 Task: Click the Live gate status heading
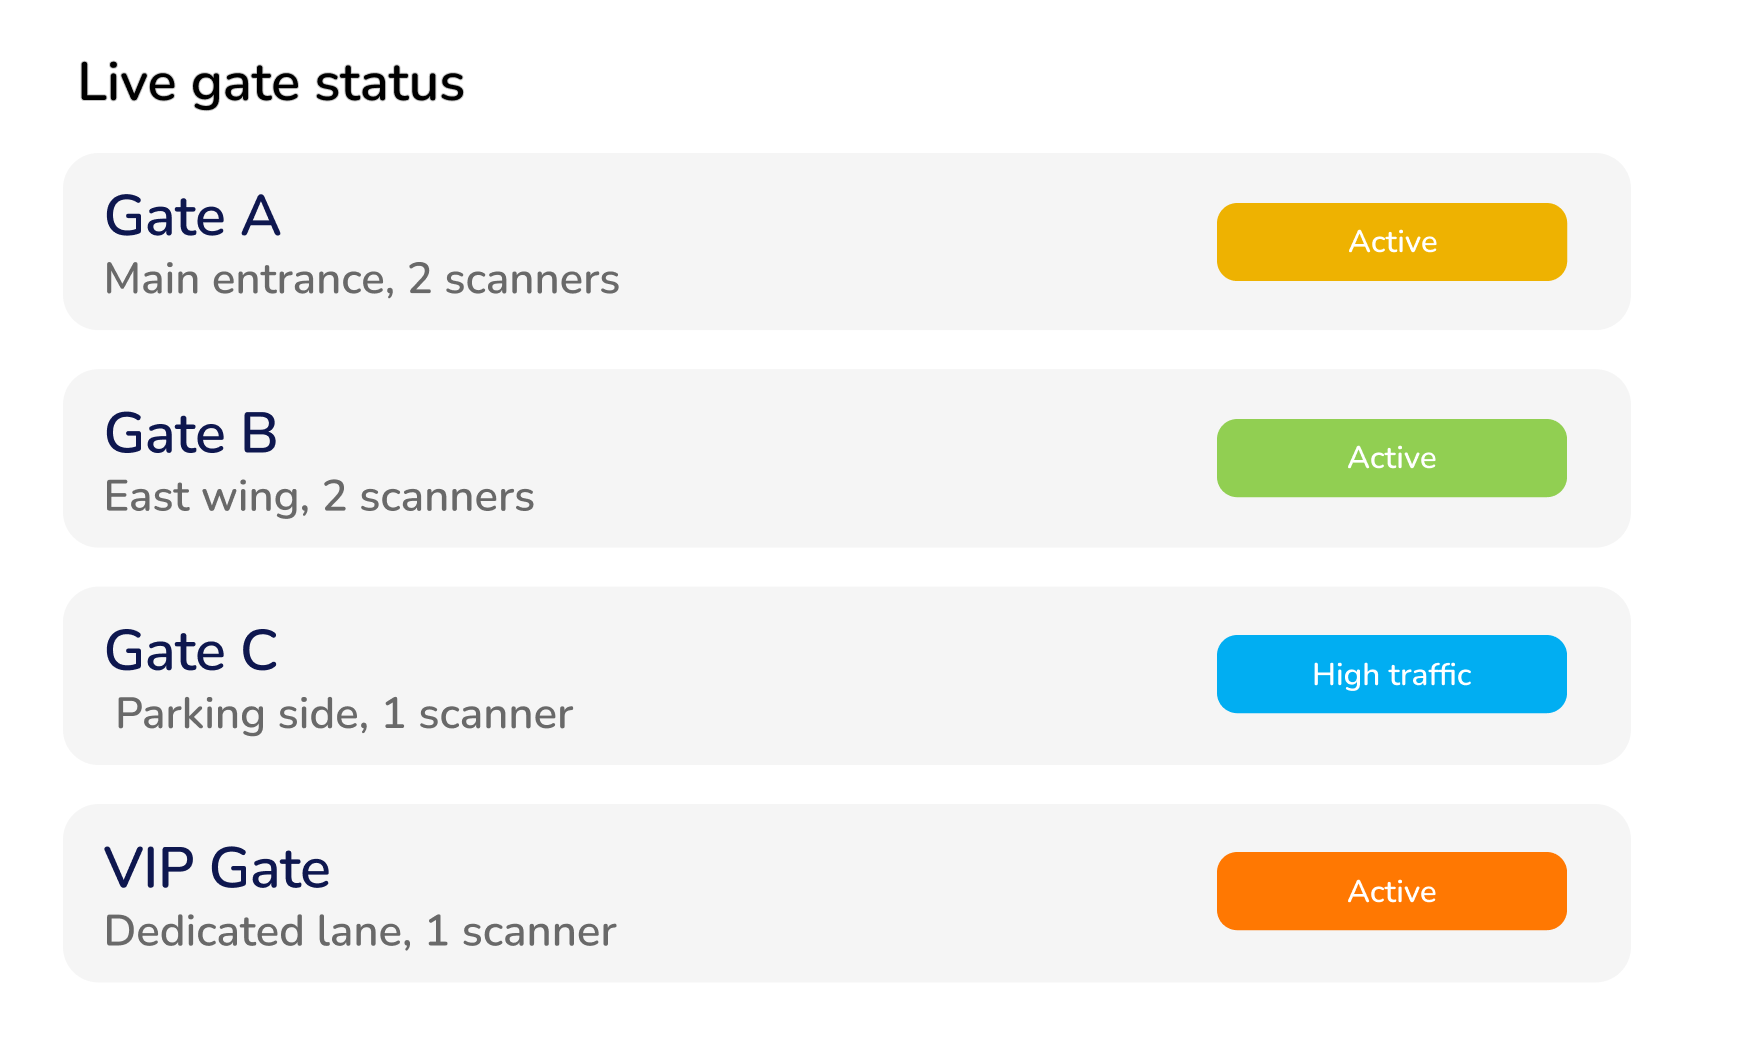tap(271, 83)
